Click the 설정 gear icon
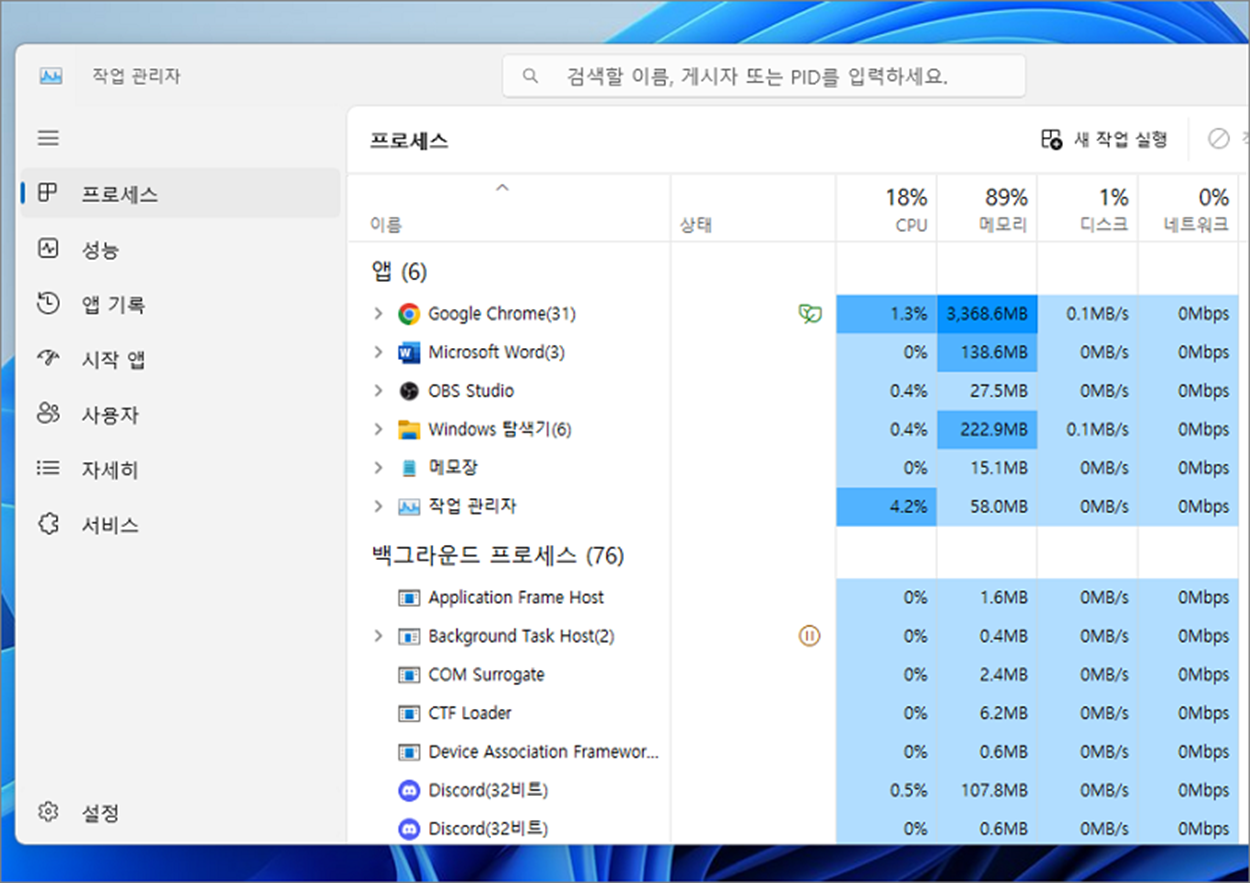Screen dimensions: 1250x883 48,811
